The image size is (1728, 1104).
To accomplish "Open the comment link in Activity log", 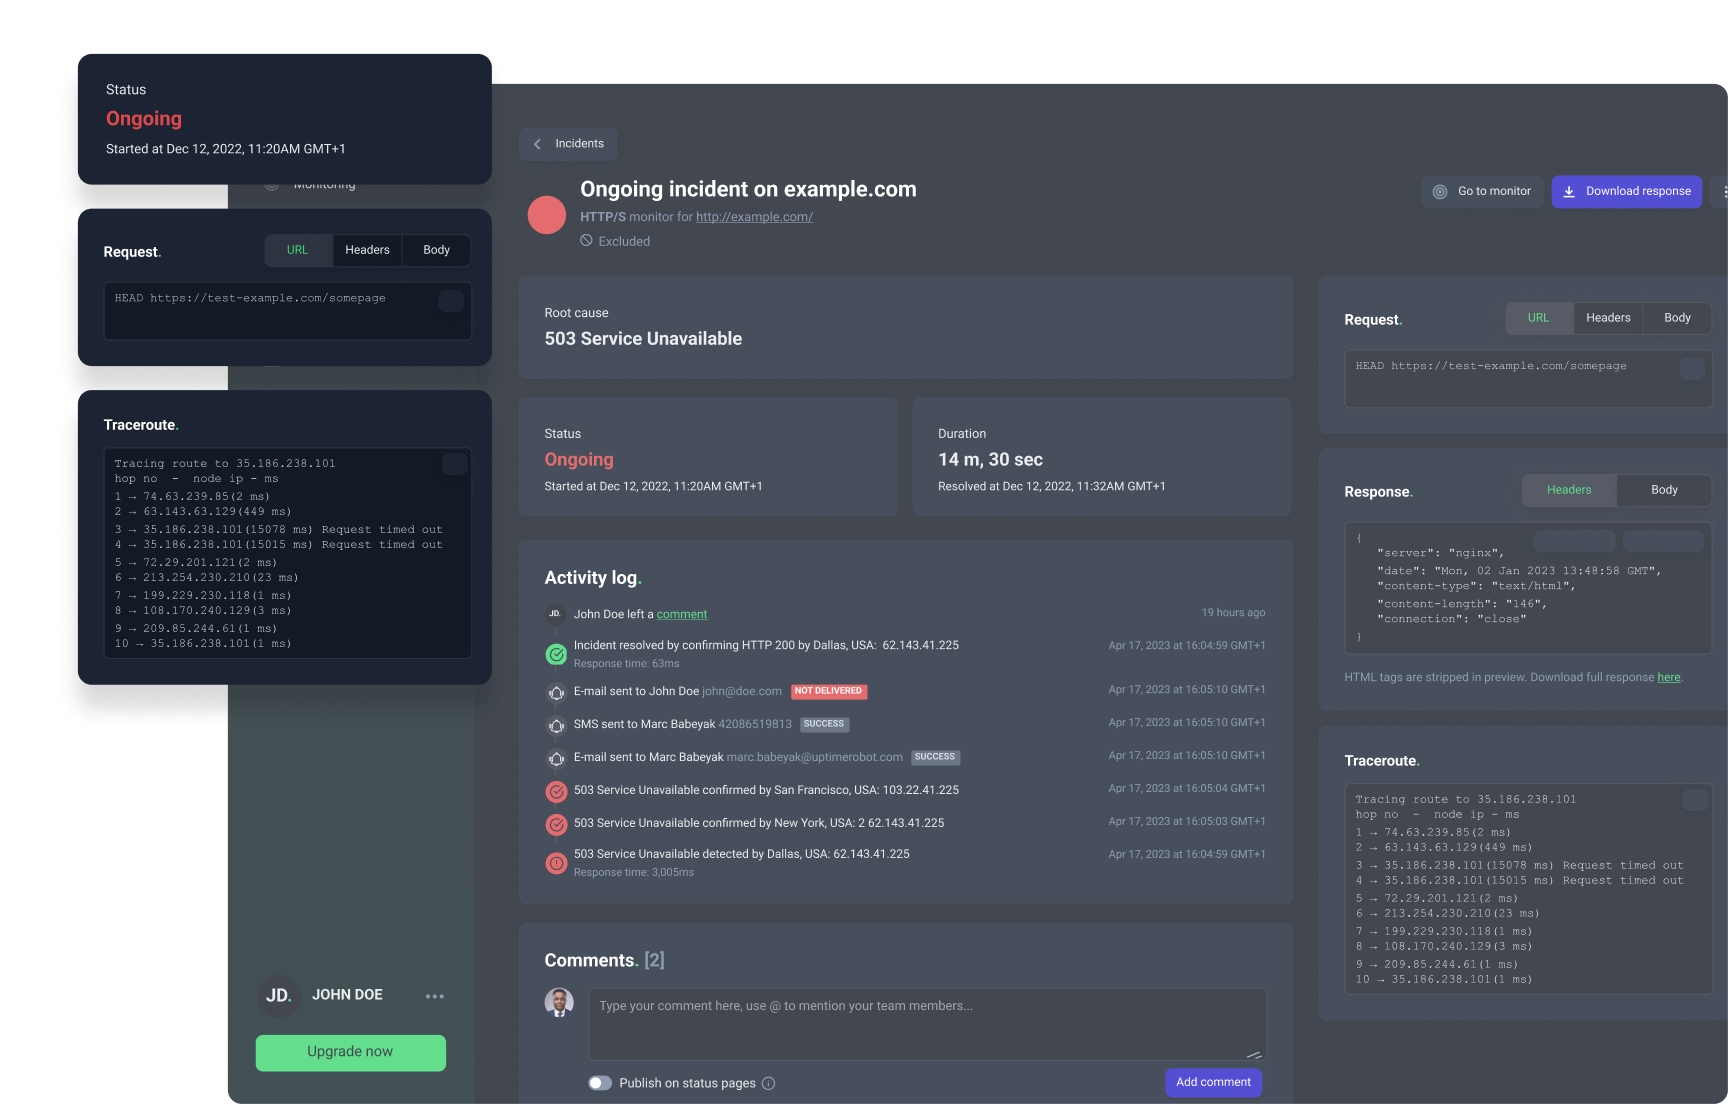I will (682, 613).
